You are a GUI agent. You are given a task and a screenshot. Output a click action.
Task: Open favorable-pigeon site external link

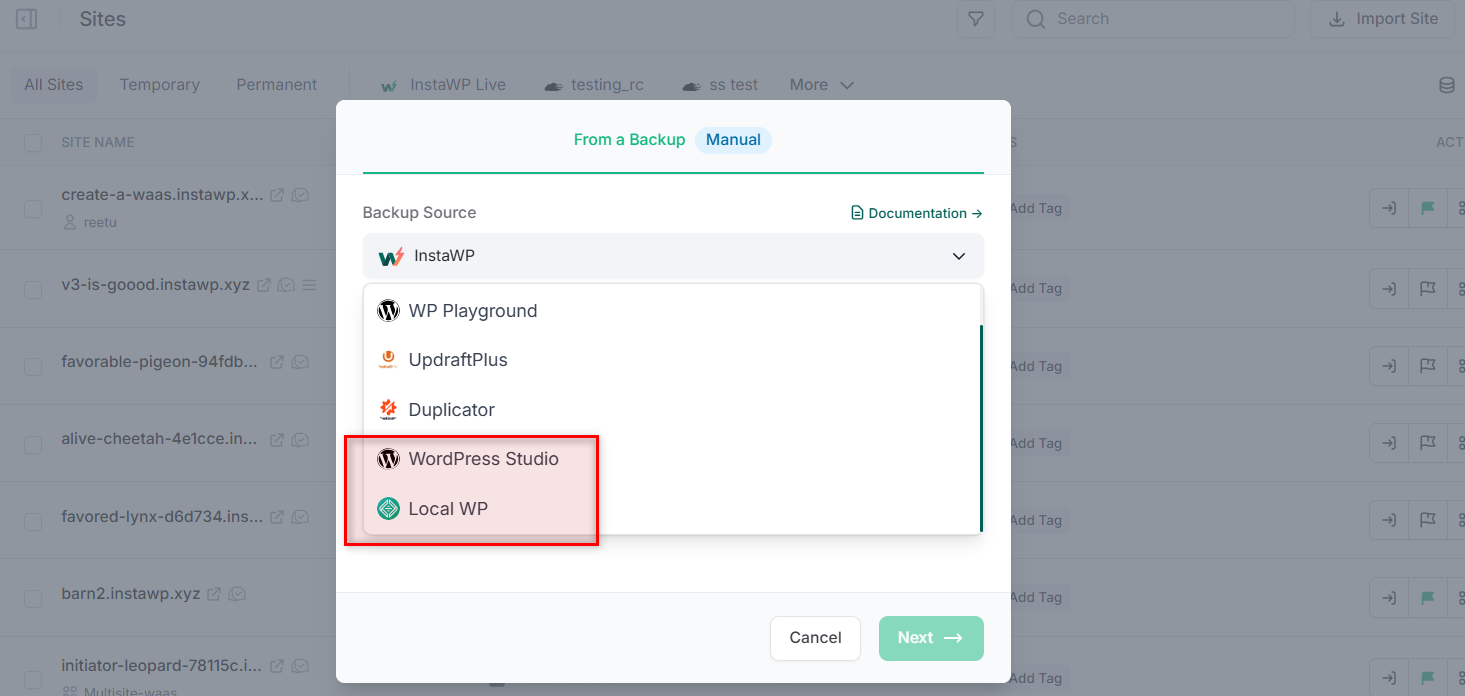pos(277,361)
